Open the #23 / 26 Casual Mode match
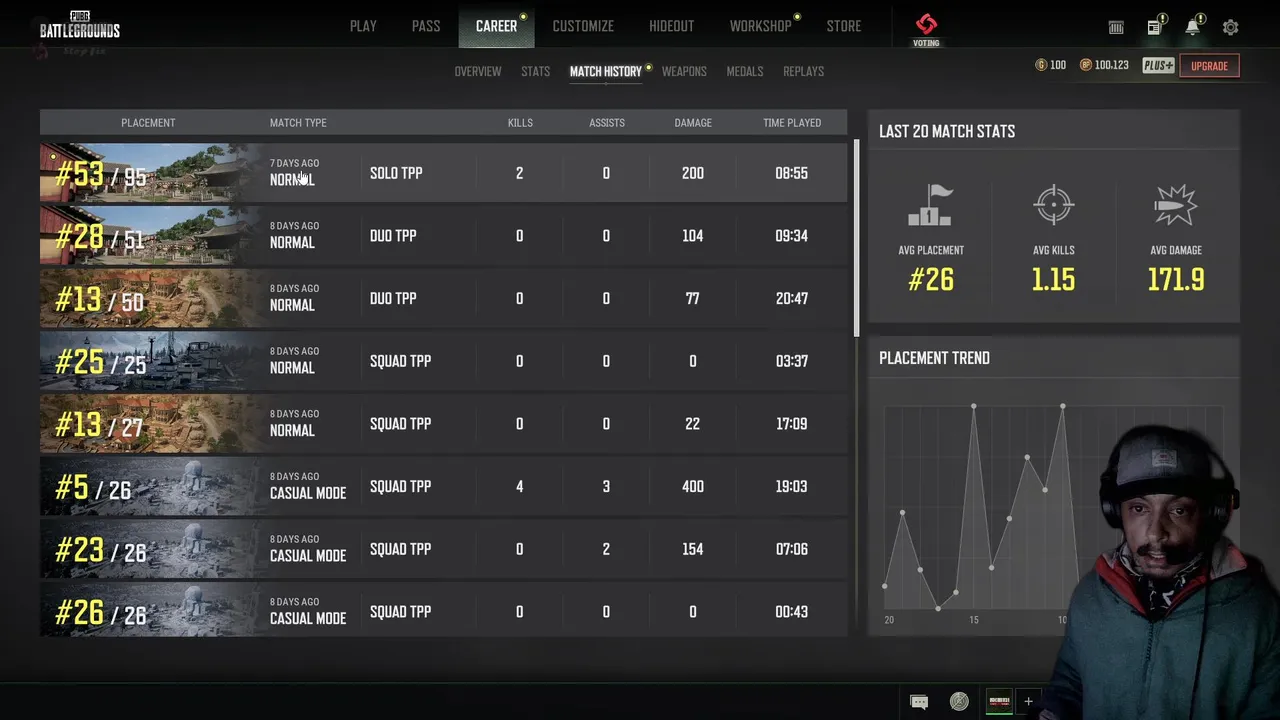This screenshot has height=720, width=1280. click(443, 549)
